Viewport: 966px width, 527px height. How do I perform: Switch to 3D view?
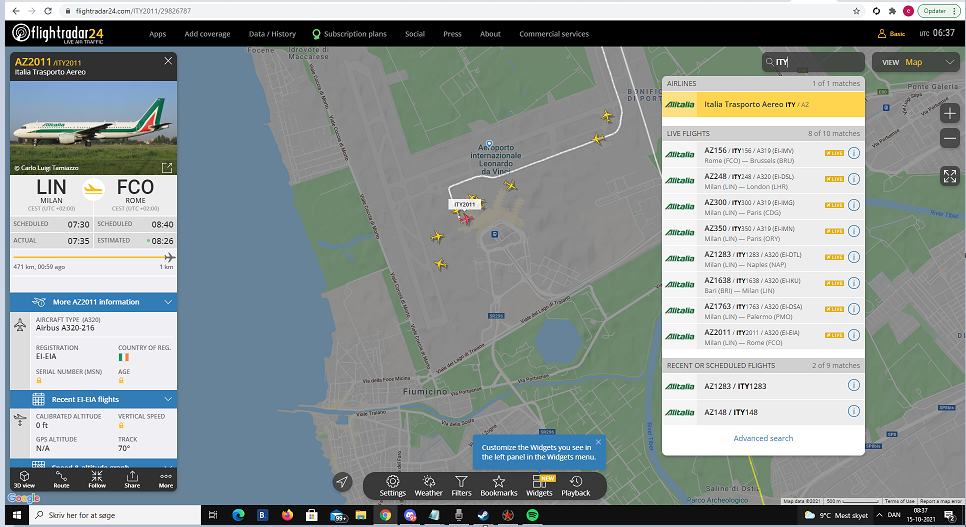(x=25, y=480)
